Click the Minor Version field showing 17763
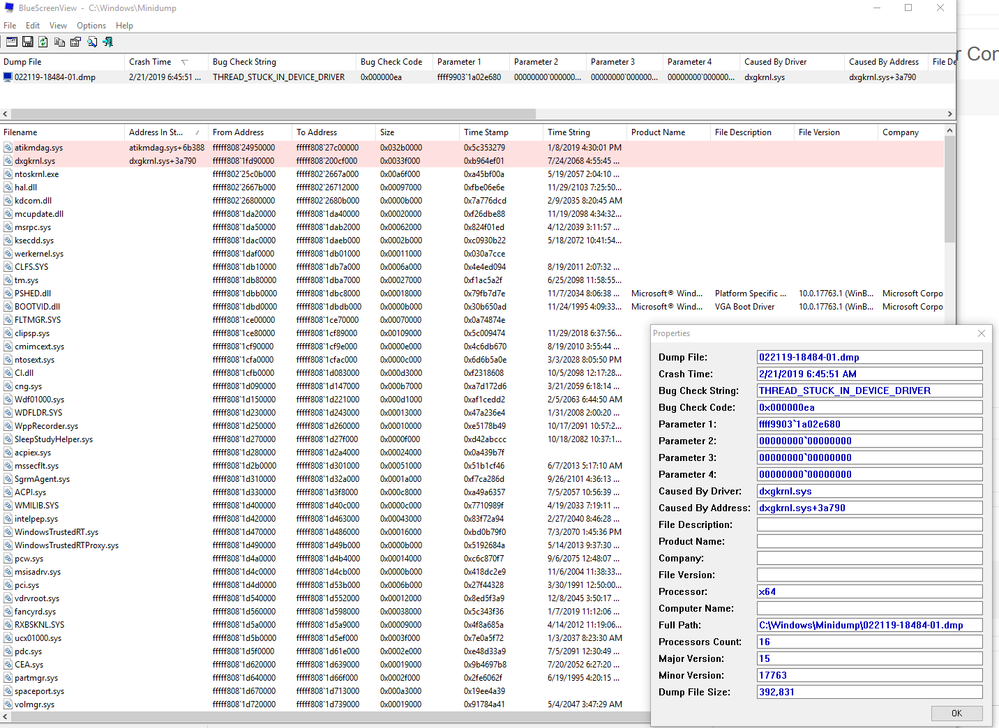Viewport: 999px width, 728px height. [x=870, y=675]
